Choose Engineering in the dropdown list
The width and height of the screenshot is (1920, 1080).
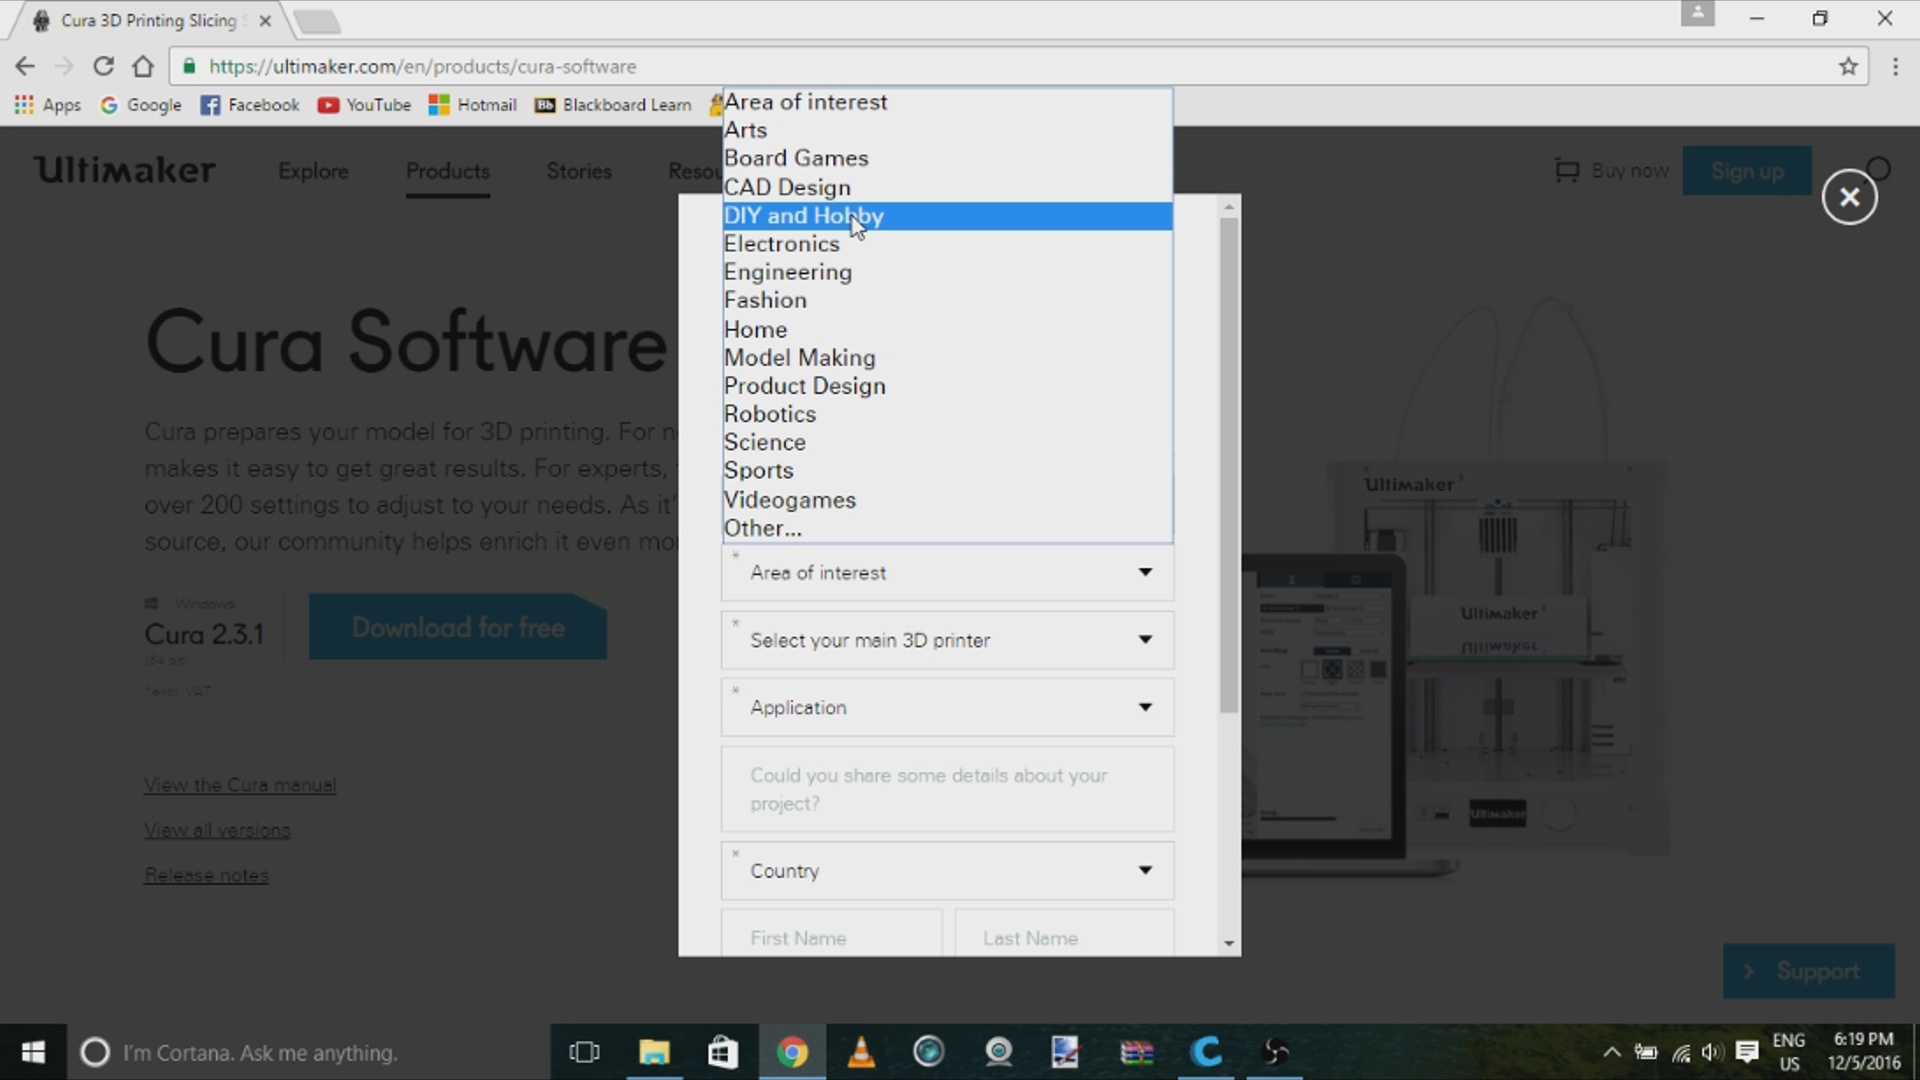(788, 272)
